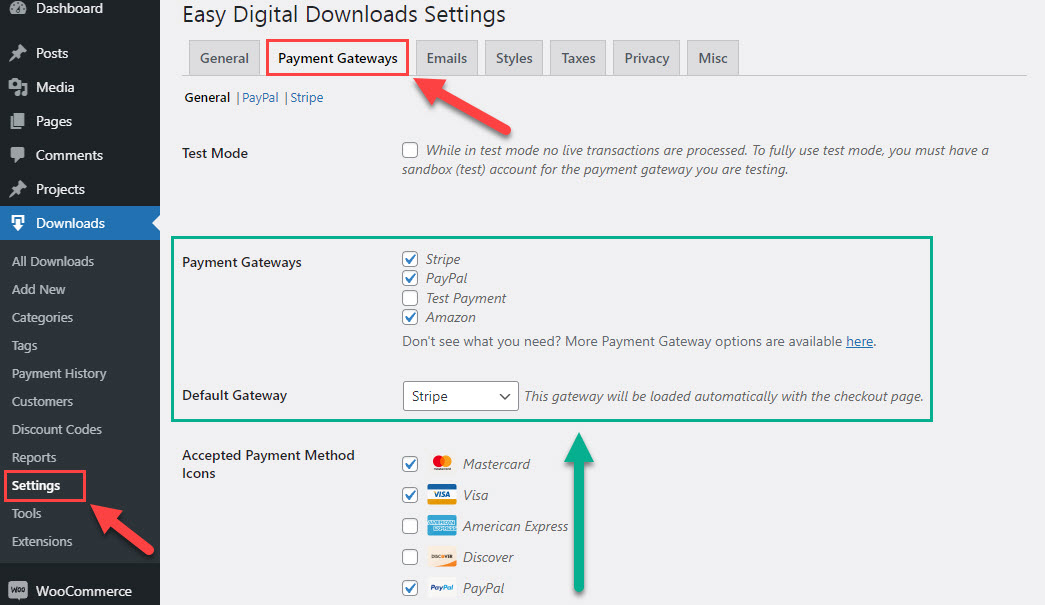The width and height of the screenshot is (1045, 605).
Task: Open the Customers submenu
Action: (x=42, y=401)
